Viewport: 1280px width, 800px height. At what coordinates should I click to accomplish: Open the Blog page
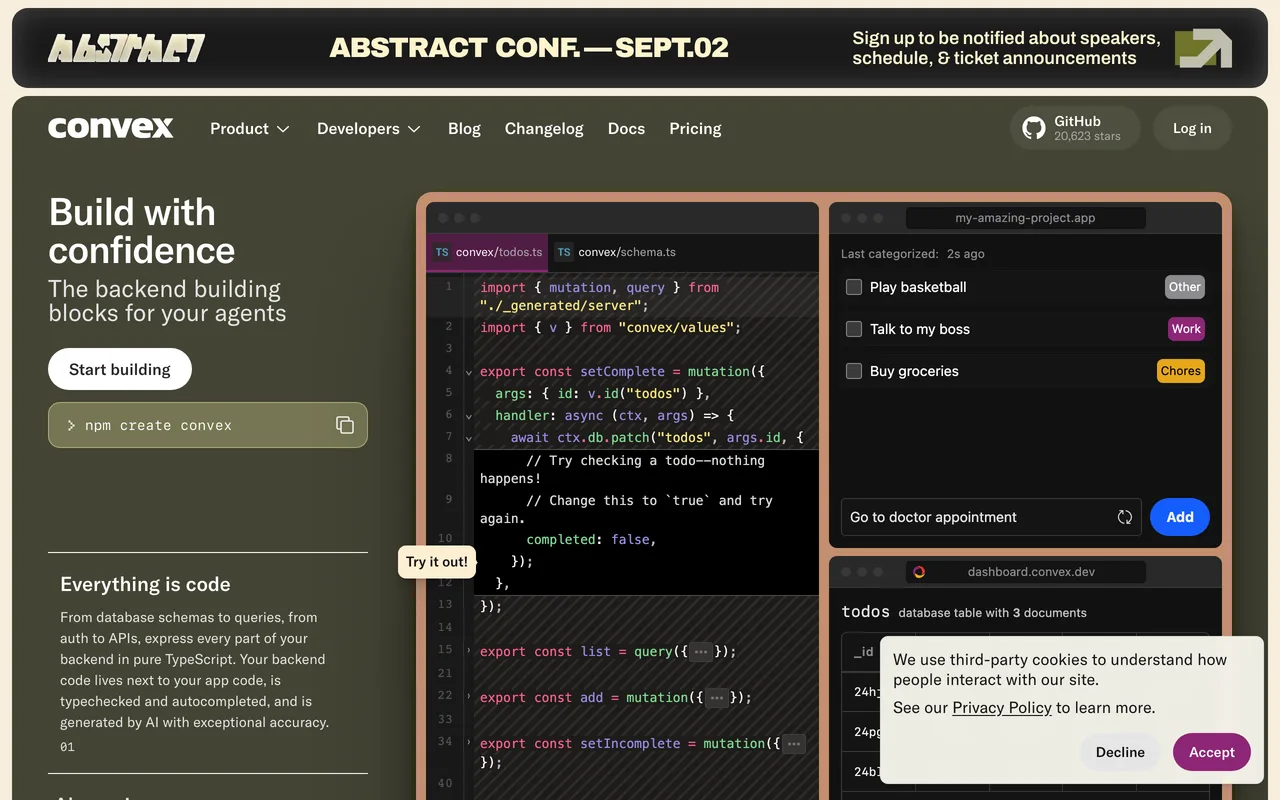coord(464,128)
